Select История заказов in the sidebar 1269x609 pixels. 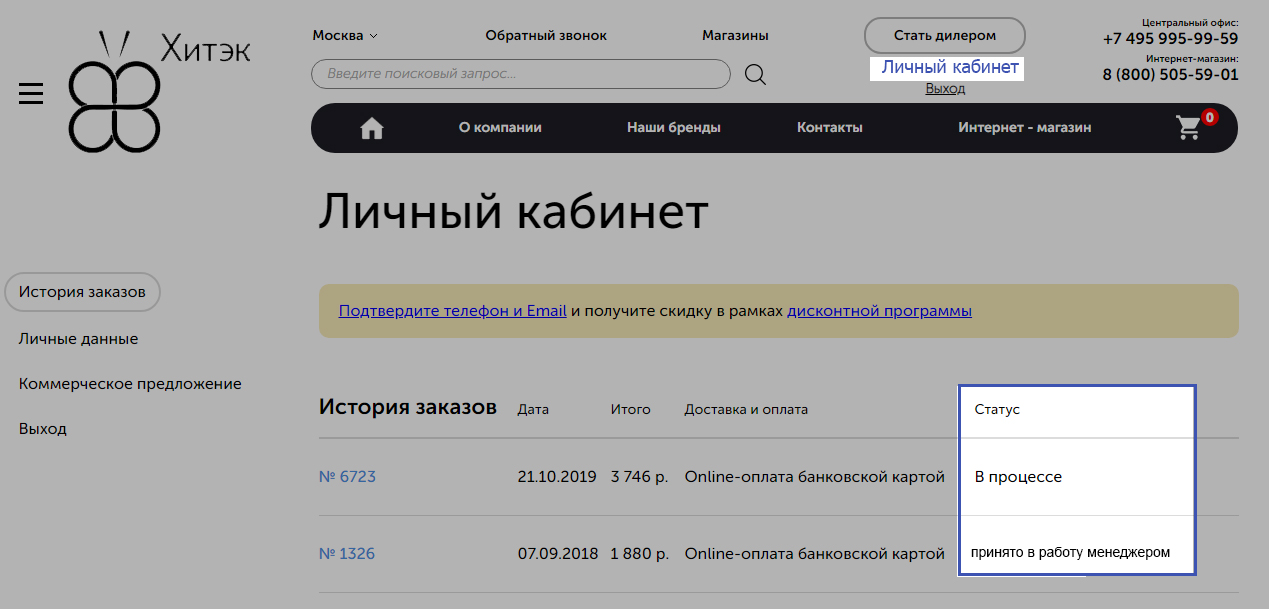click(82, 292)
